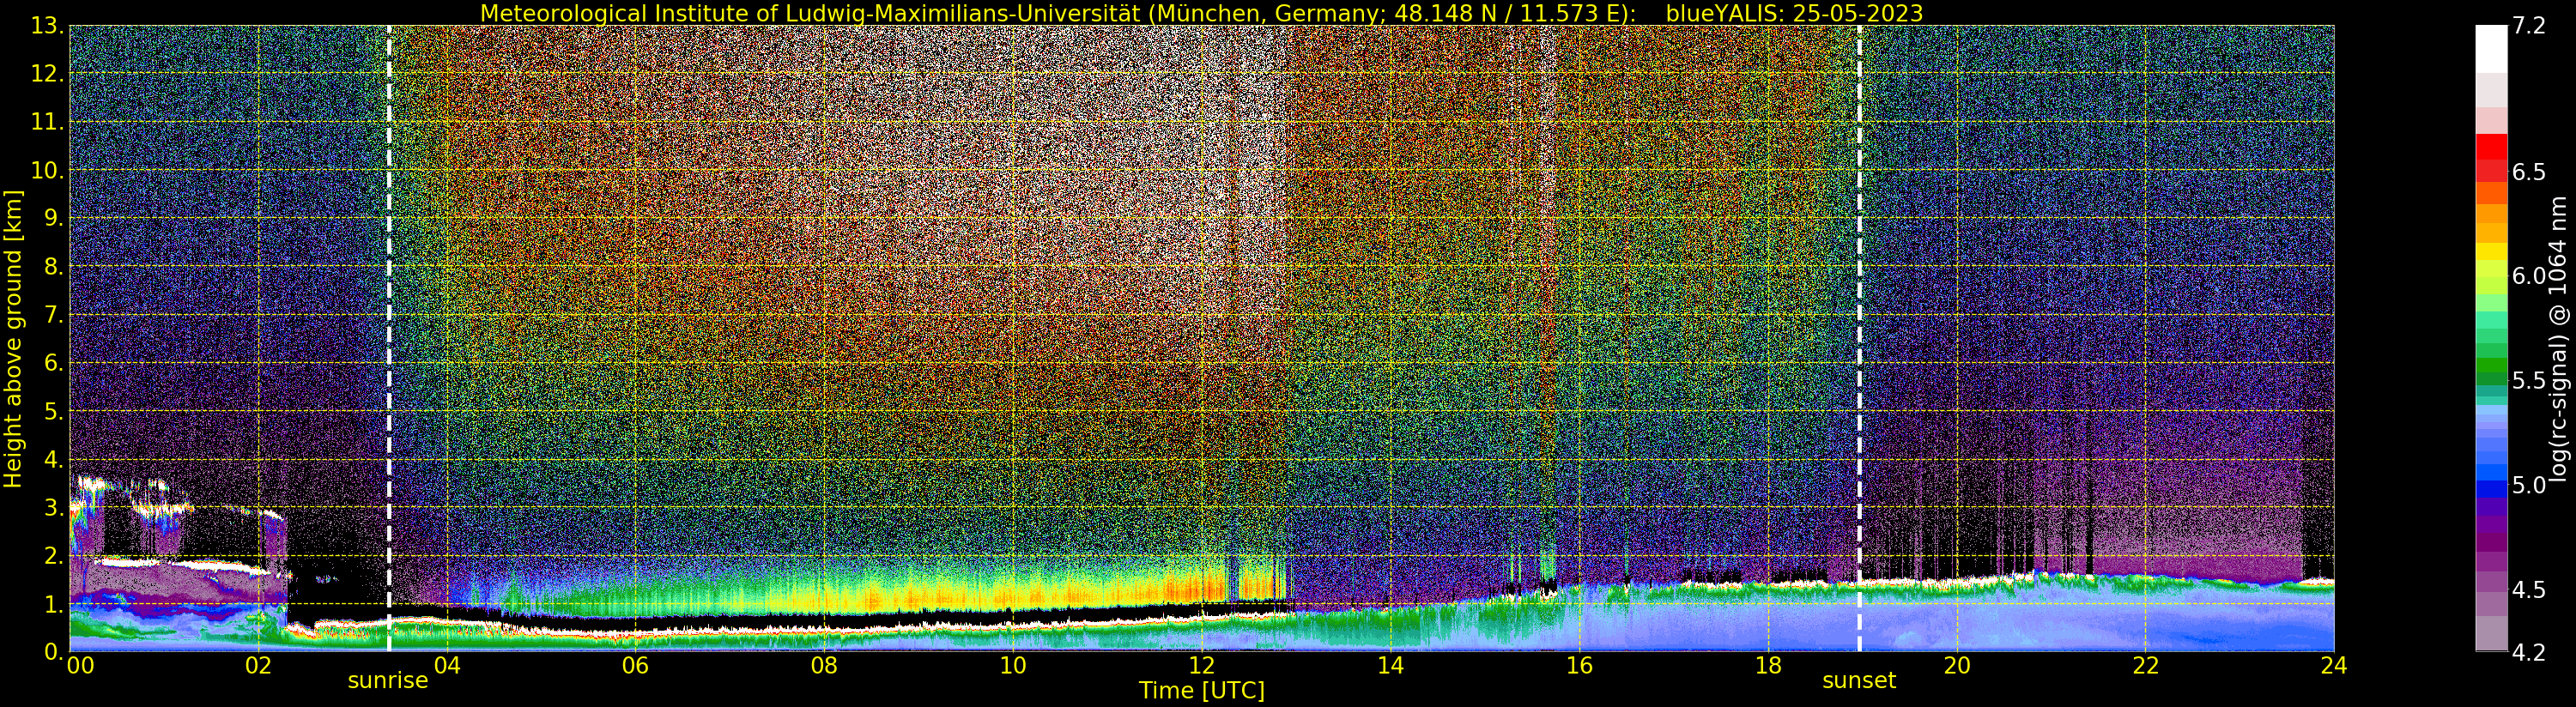The width and height of the screenshot is (2576, 707).
Task: Click the '20' time axis tick
Action: [x=1957, y=666]
